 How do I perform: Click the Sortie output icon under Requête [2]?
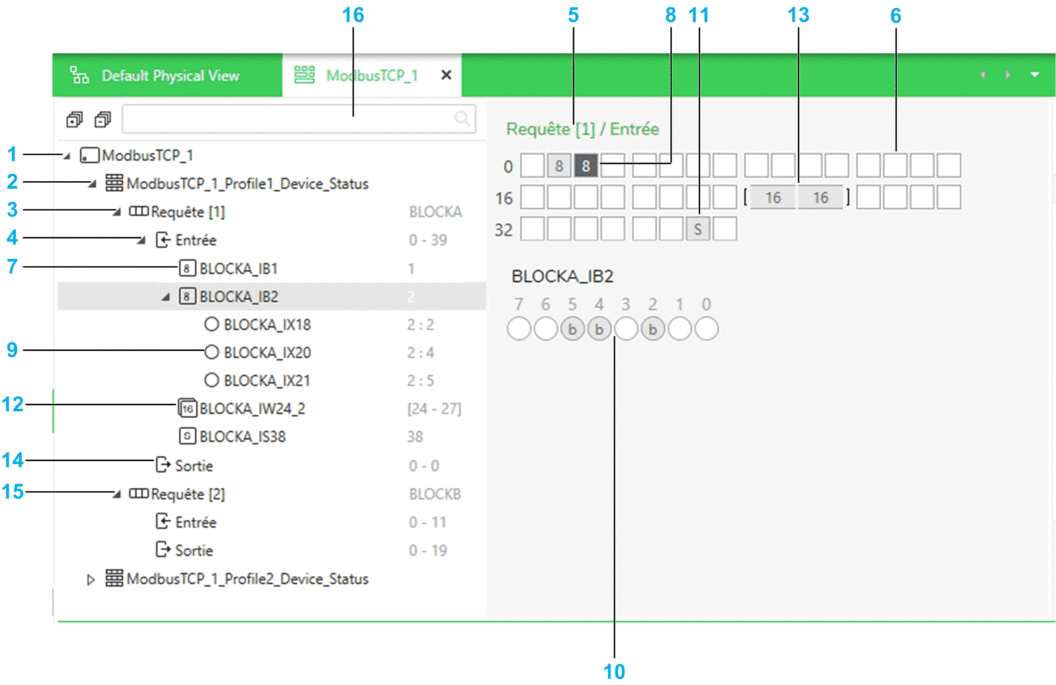click(x=162, y=550)
